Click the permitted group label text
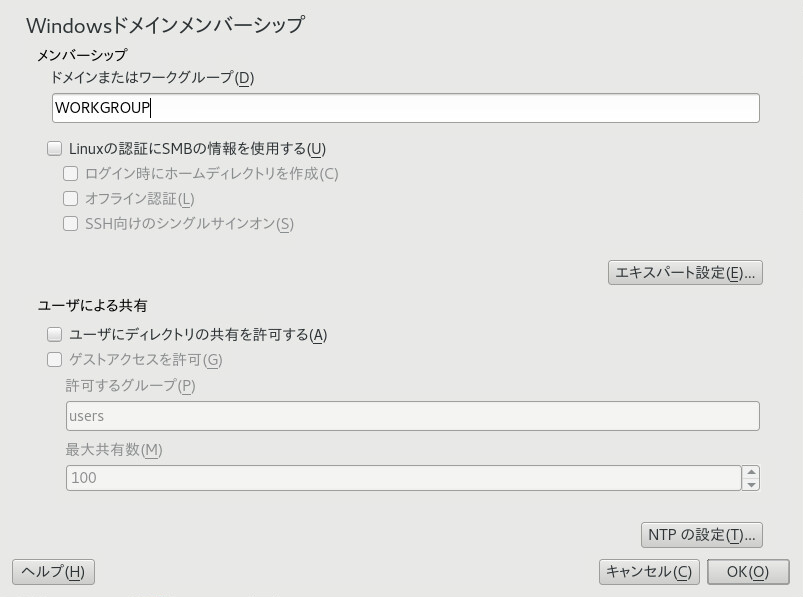 click(x=130, y=386)
